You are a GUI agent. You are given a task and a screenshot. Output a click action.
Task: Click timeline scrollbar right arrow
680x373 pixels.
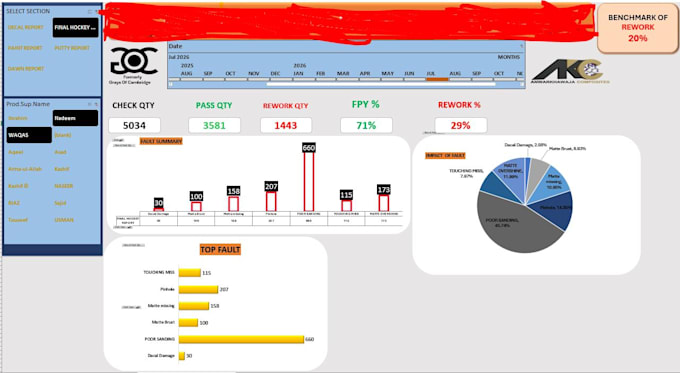tap(522, 84)
